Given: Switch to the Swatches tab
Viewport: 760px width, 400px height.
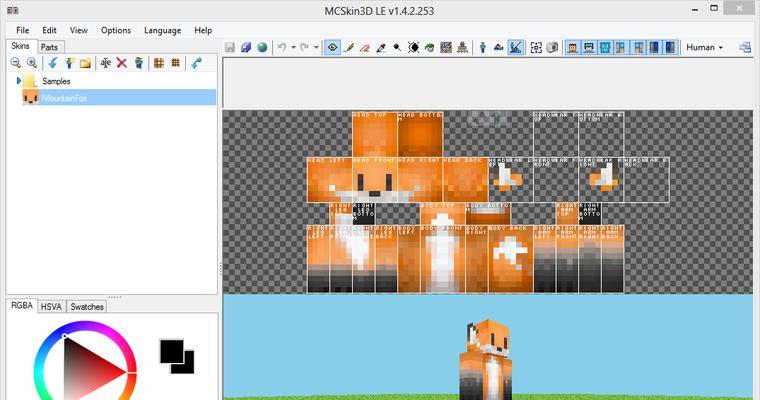Looking at the screenshot, I should coord(87,306).
